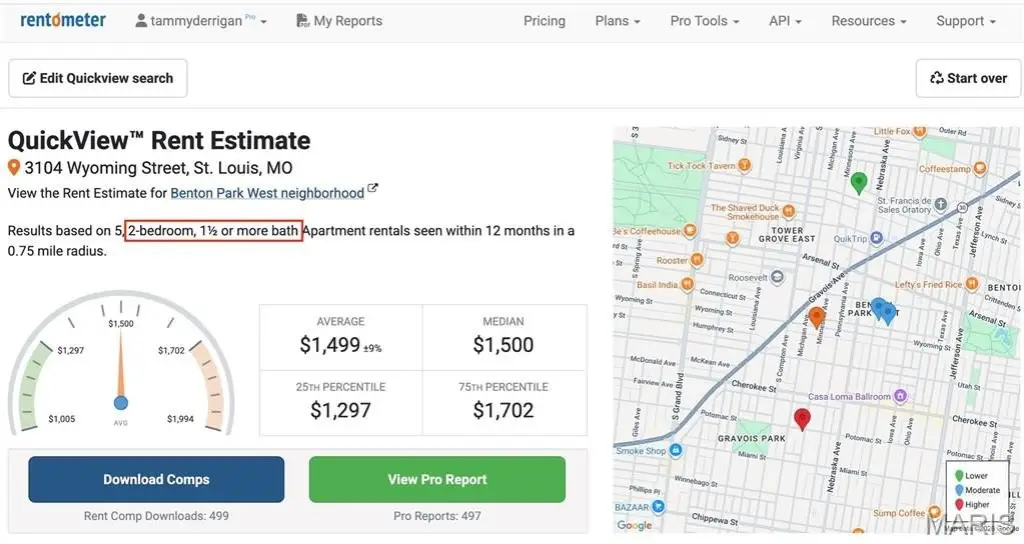Click the Roosevelt school map pin
Viewport: 1024px width, 544px height.
[777, 277]
